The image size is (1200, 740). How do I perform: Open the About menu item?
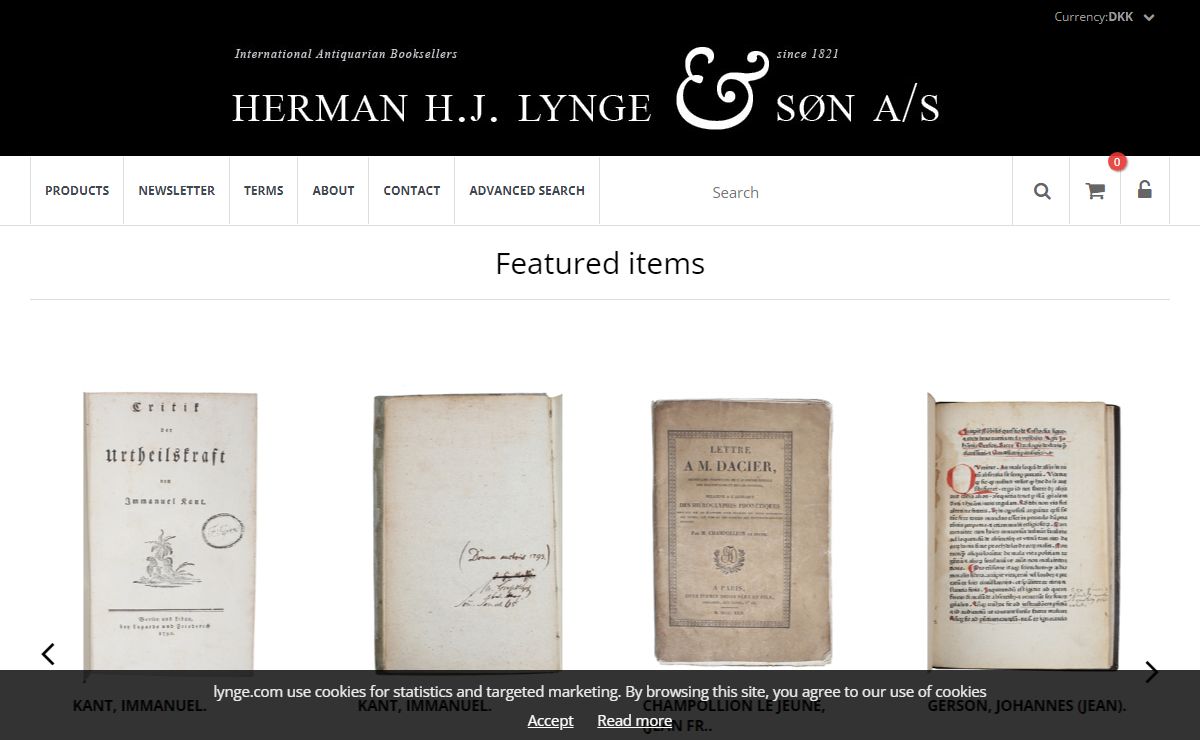point(333,190)
